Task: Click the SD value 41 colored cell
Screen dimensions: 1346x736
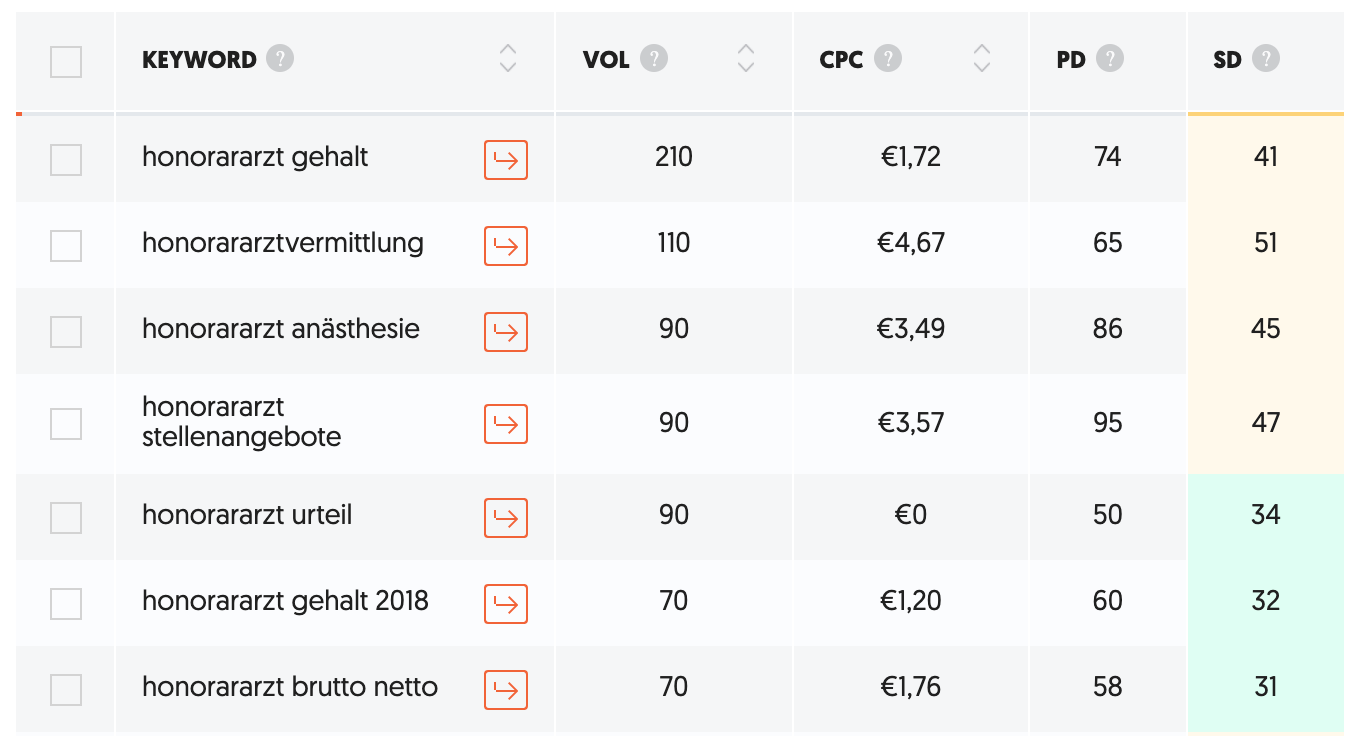Action: (1266, 158)
